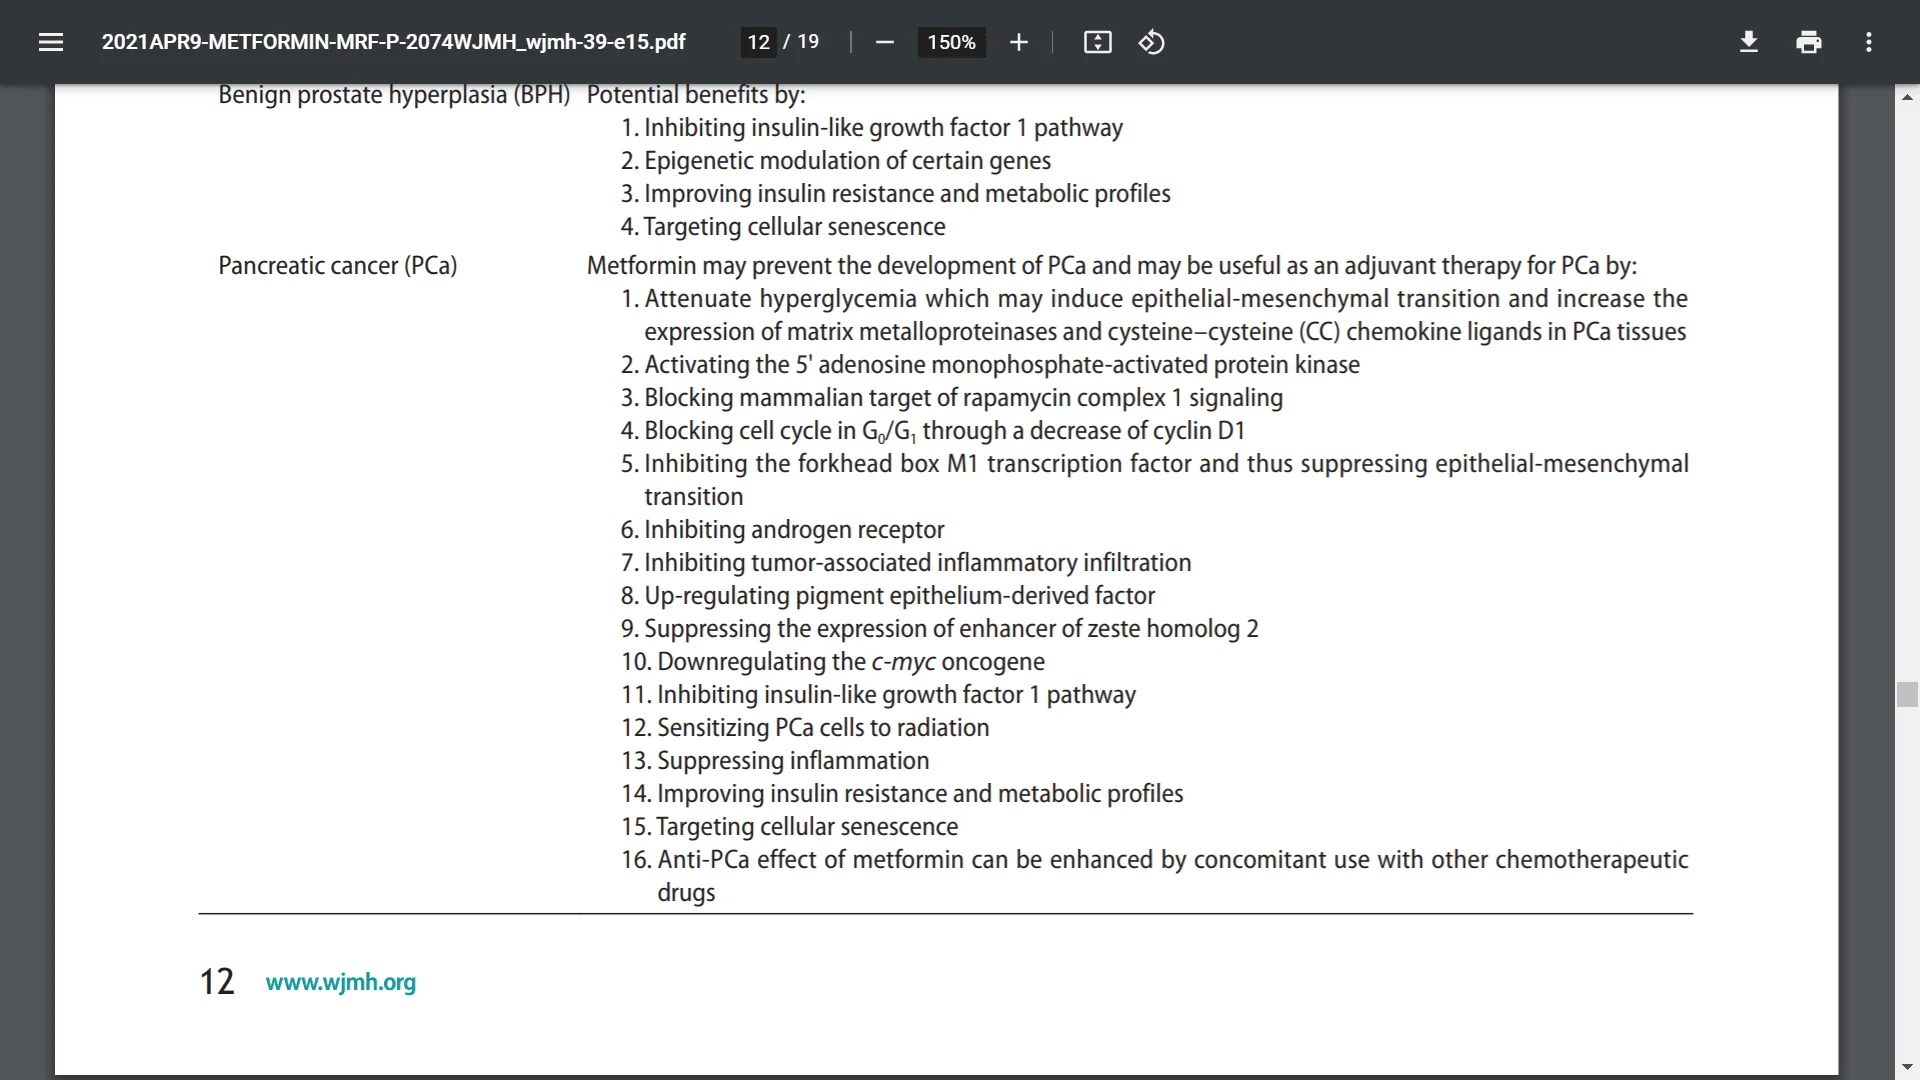Click the '/ 19' total pages text
Image resolution: width=1920 pixels, height=1080 pixels.
[x=801, y=42]
